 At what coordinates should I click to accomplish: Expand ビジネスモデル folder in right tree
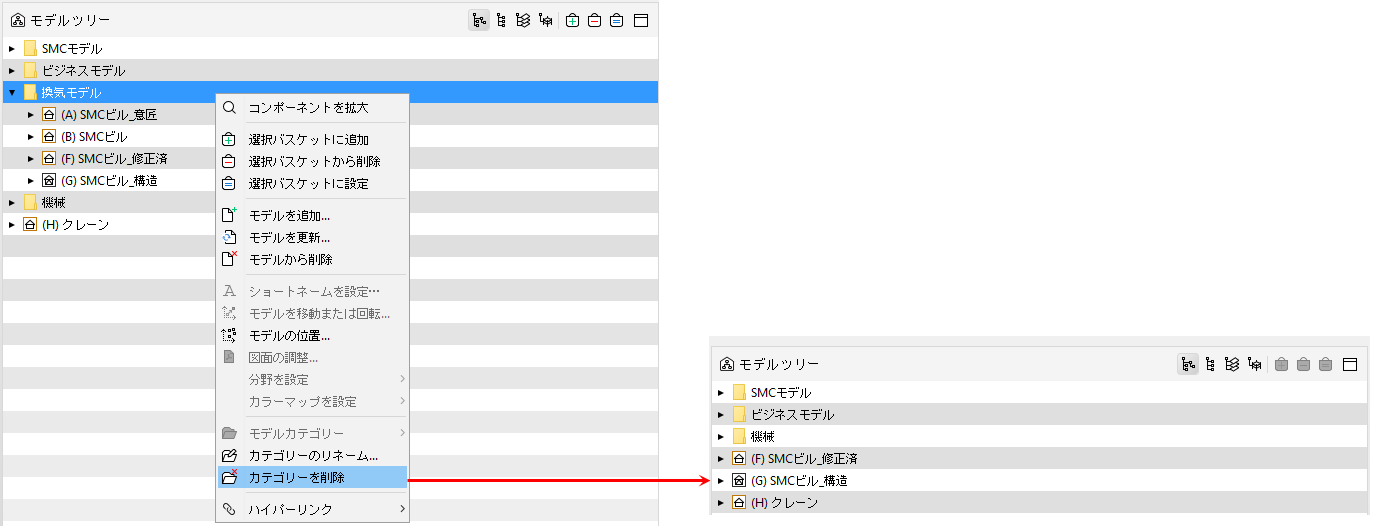pyautogui.click(x=721, y=414)
